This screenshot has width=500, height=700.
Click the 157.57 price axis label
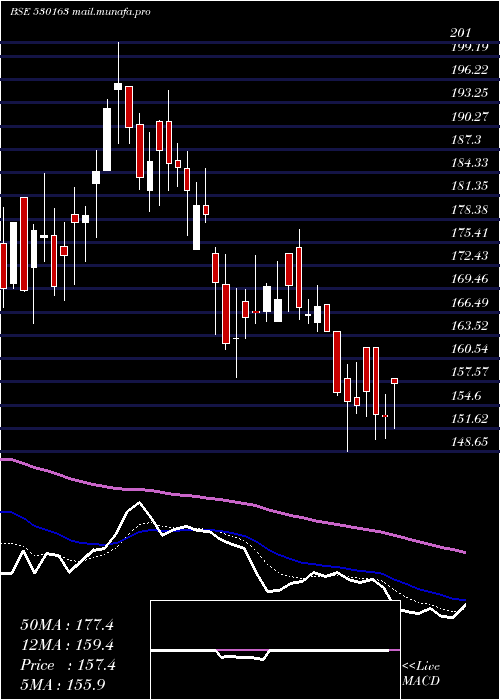[469, 372]
